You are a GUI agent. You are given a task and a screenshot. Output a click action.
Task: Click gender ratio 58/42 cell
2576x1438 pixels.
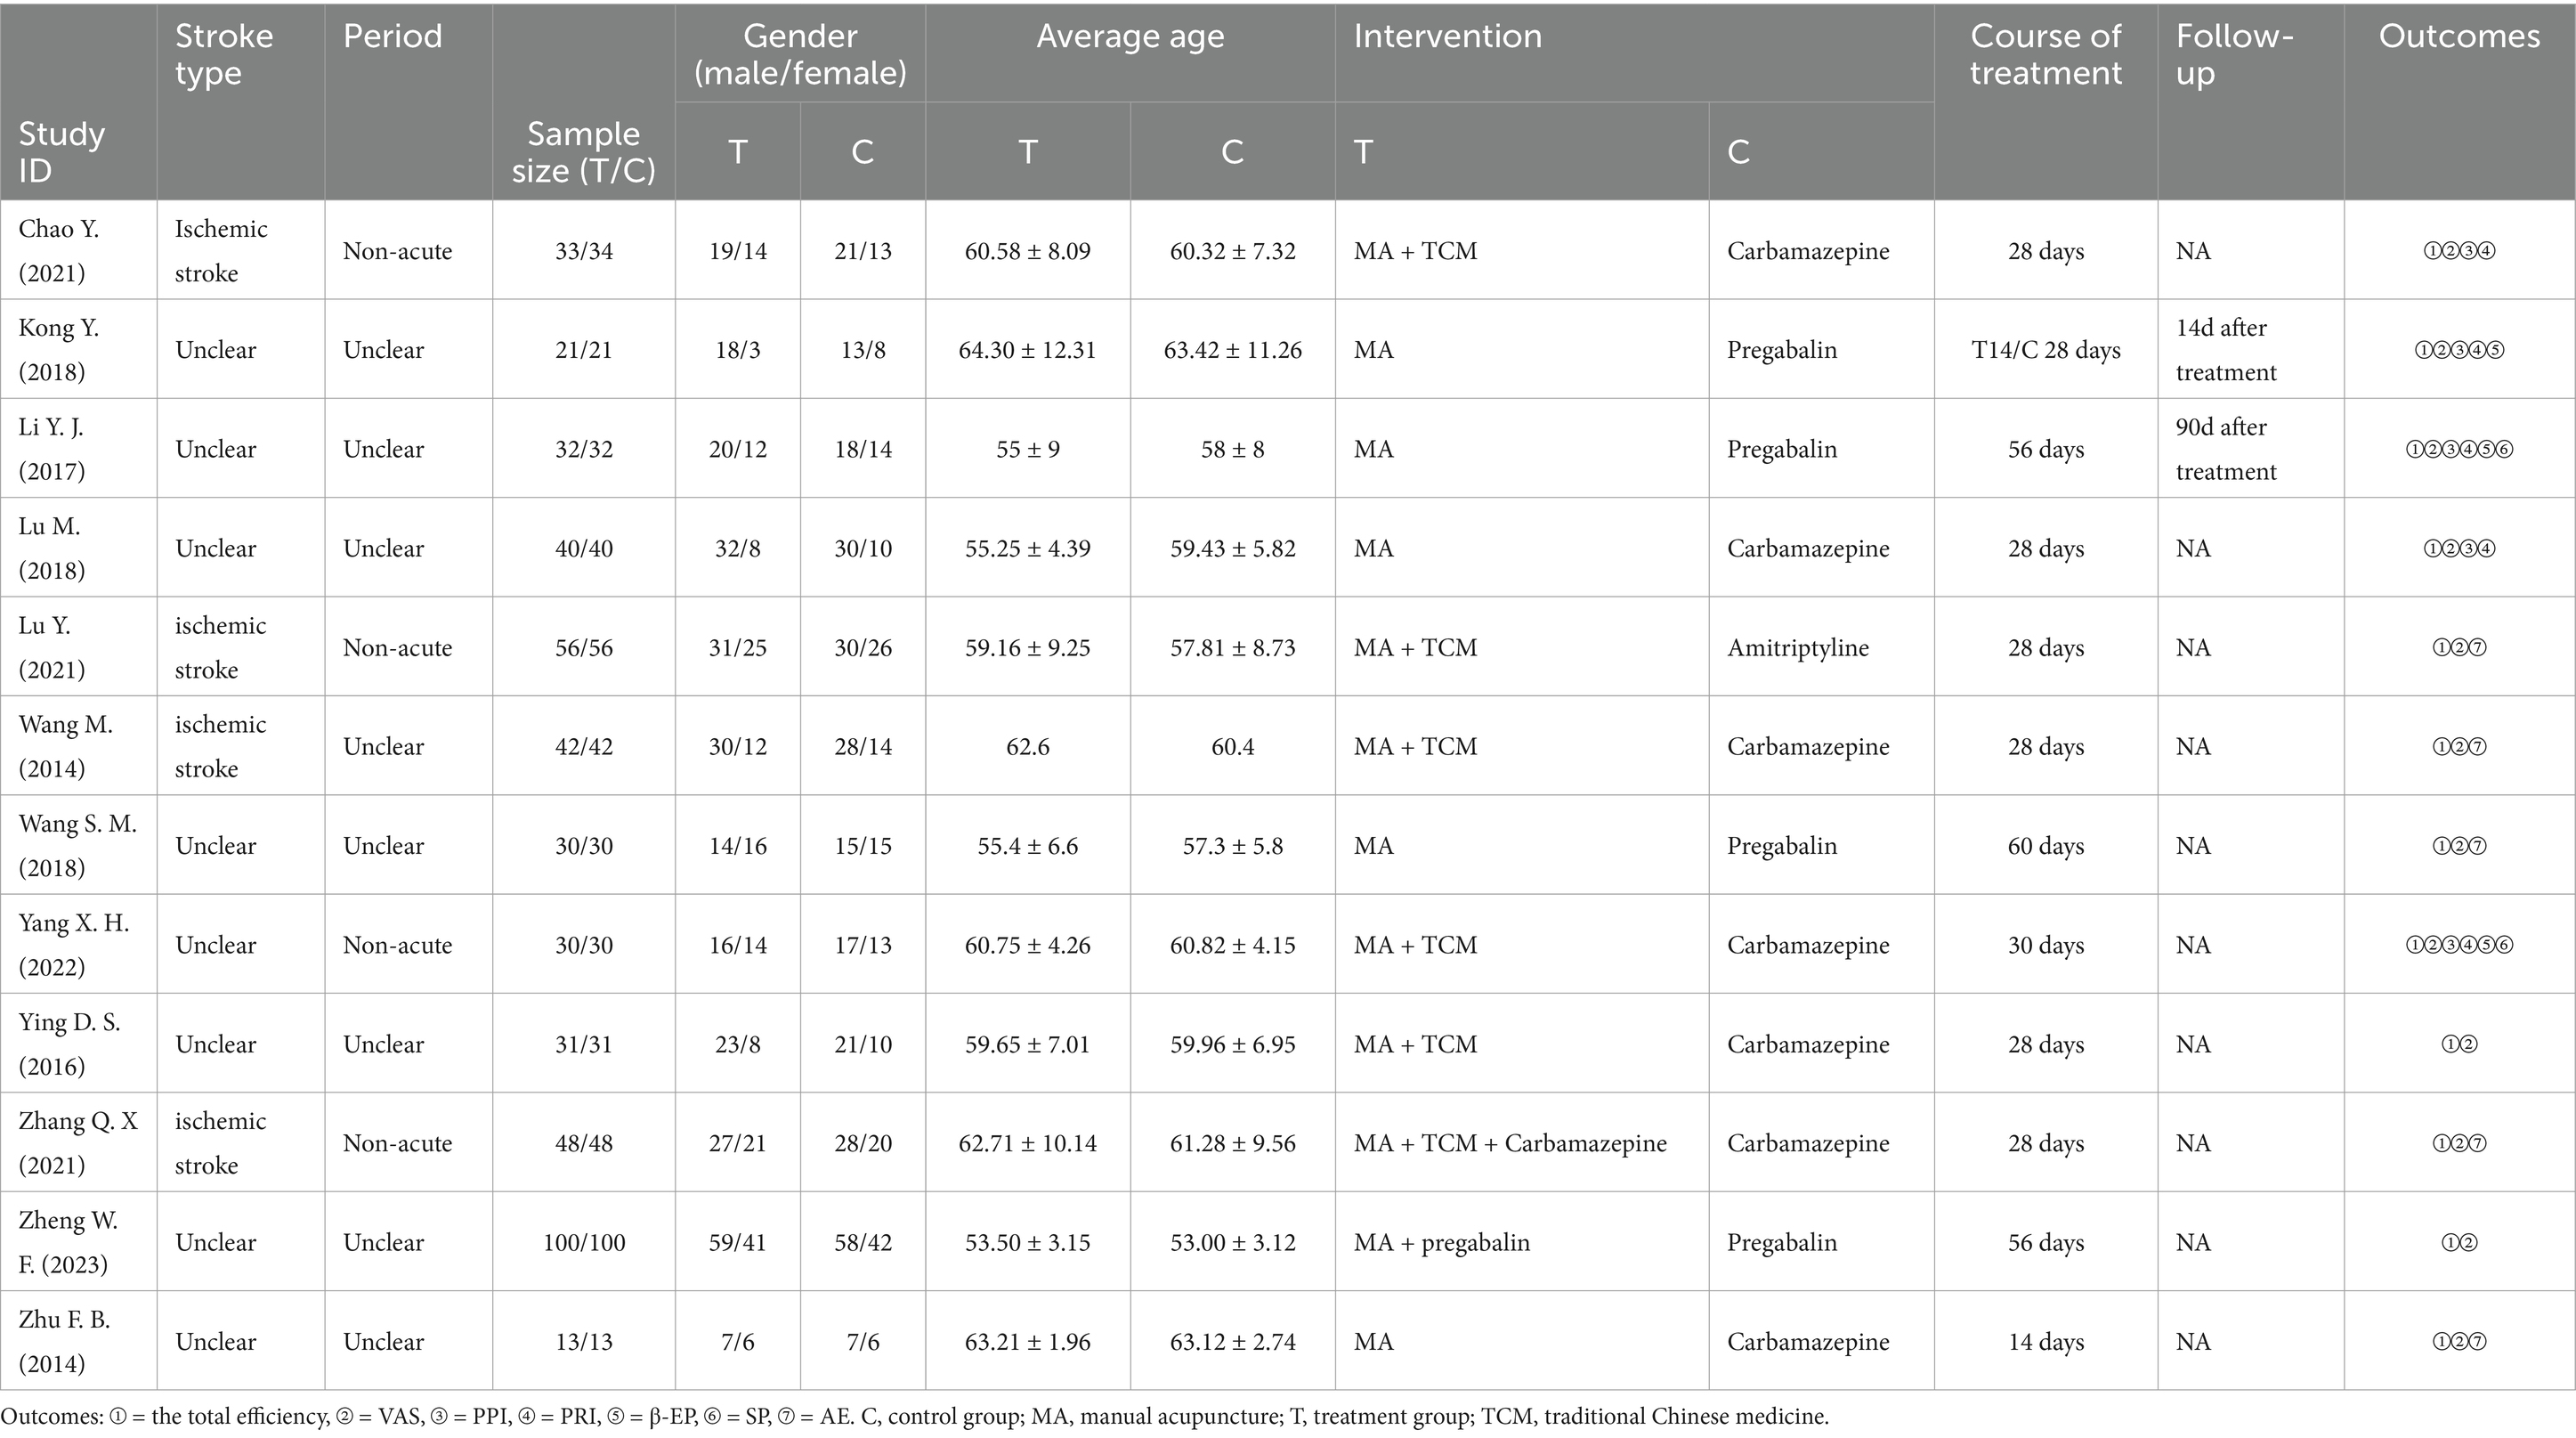[863, 1242]
